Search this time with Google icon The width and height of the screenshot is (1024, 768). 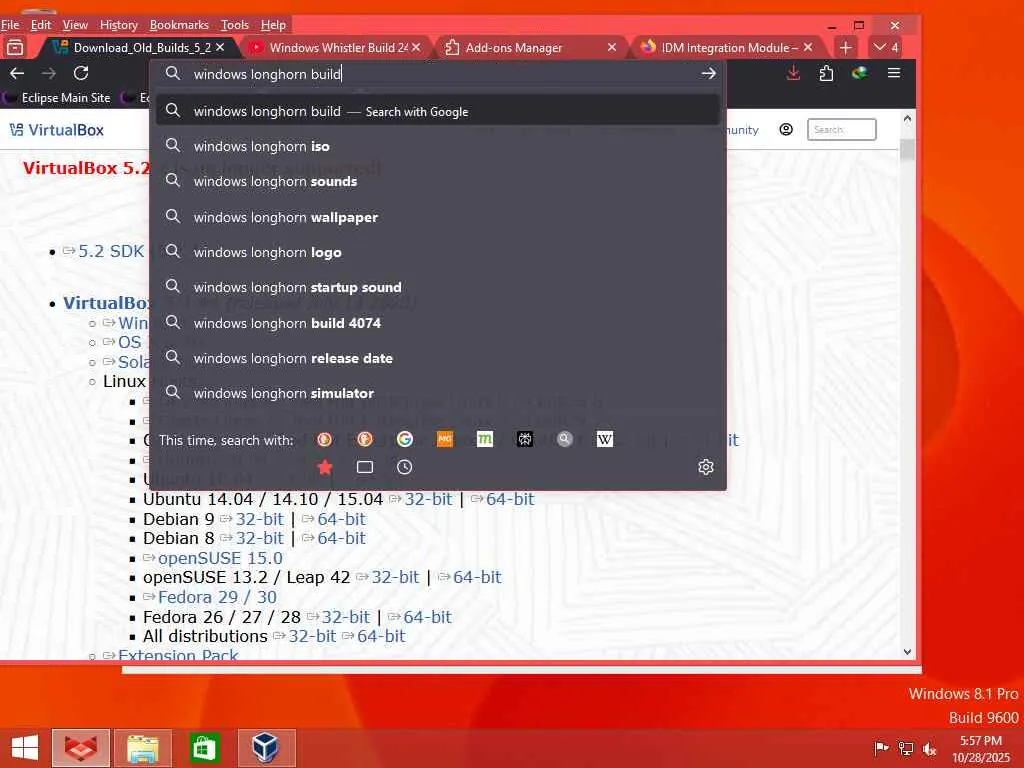tap(405, 440)
